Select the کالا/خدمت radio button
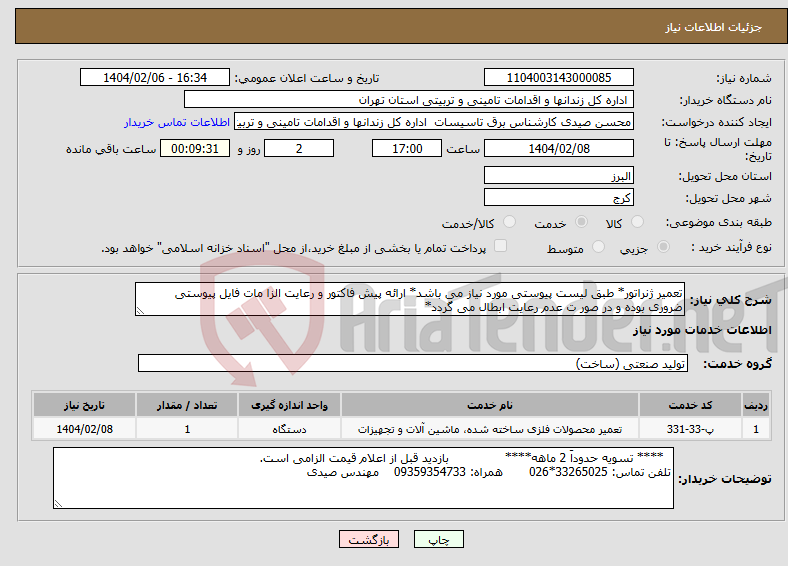This screenshot has height=566, width=788. [510, 222]
